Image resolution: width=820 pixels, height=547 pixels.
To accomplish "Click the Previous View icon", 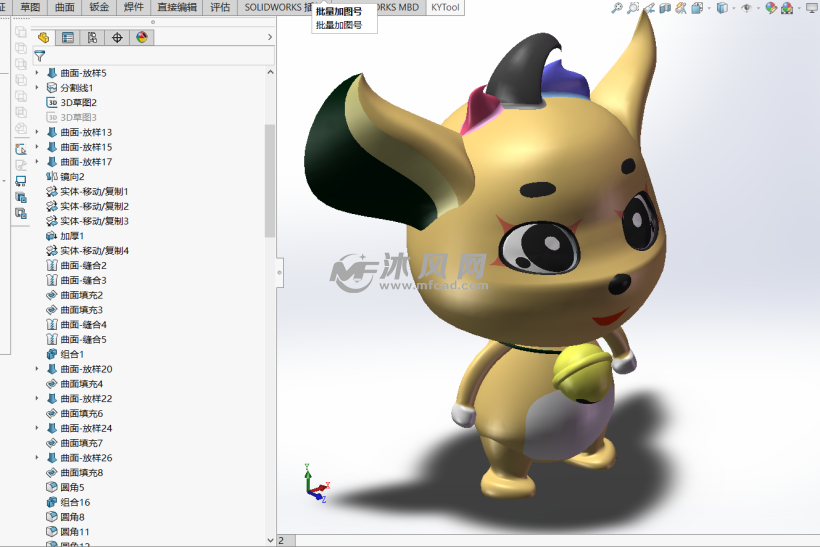I will pos(649,7).
